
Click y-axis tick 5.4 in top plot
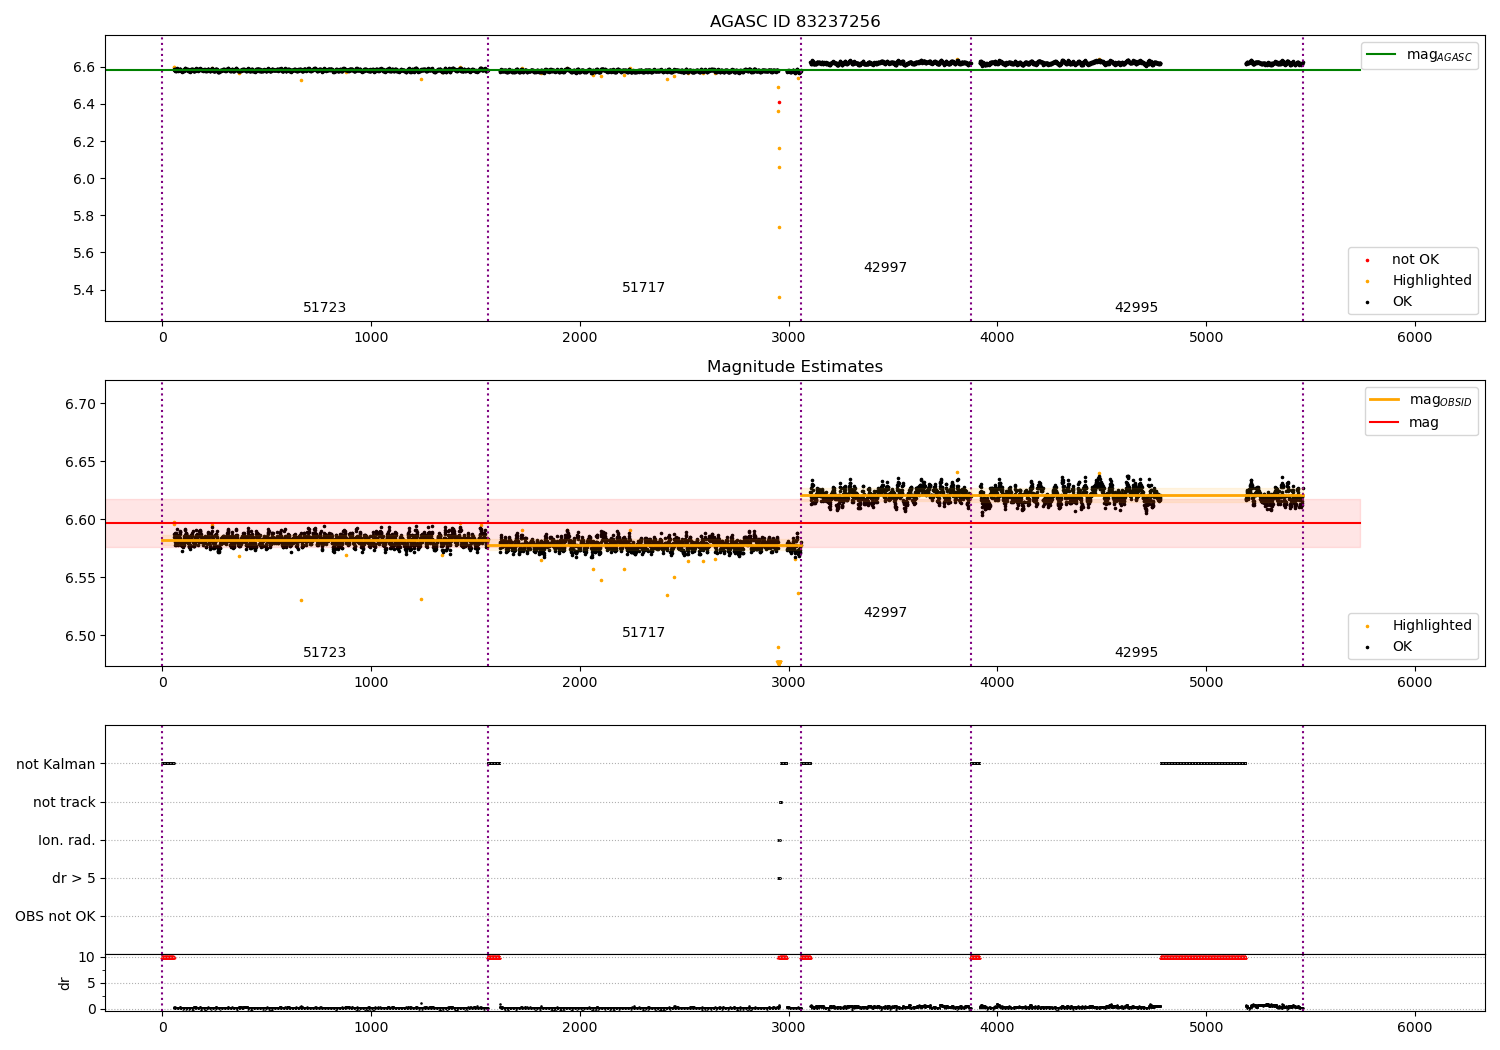pos(84,291)
